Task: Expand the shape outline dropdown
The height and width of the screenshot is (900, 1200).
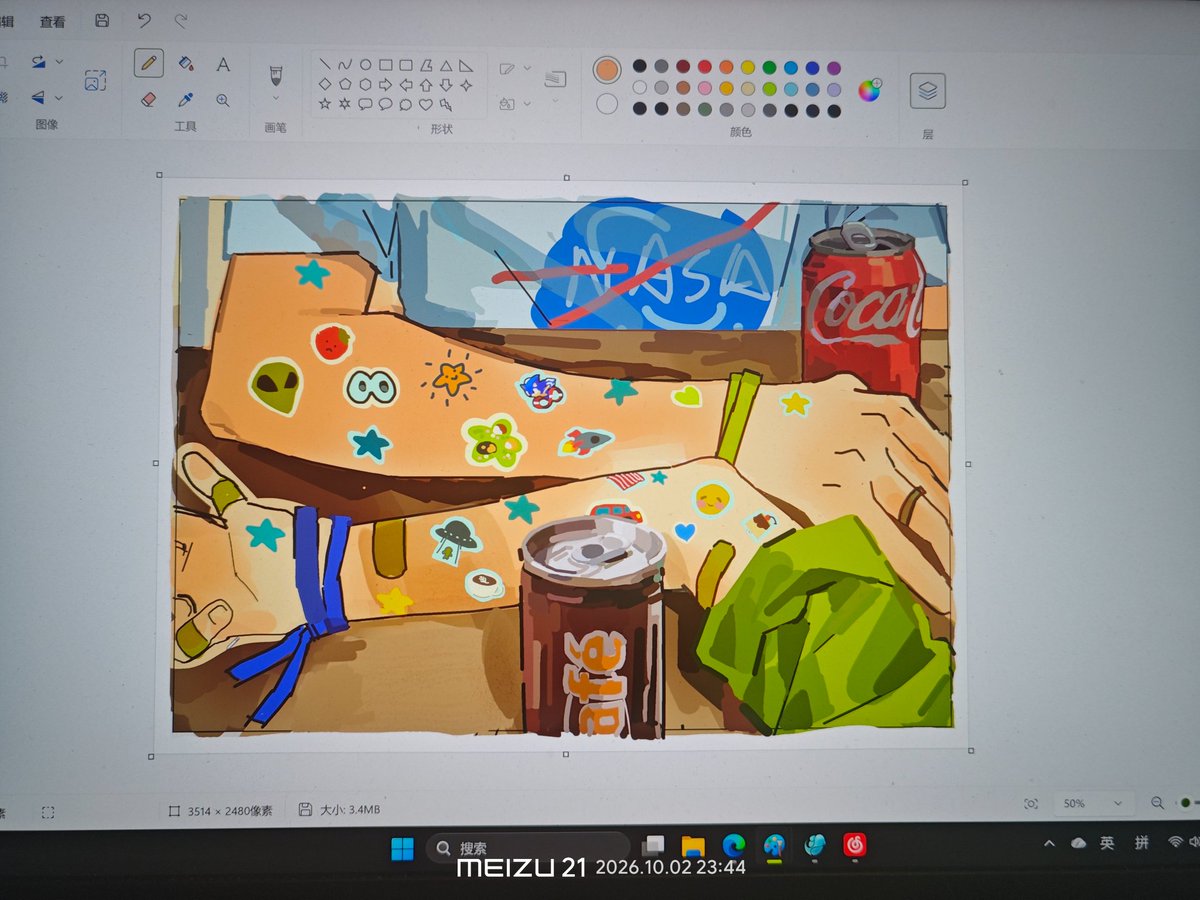Action: [528, 69]
